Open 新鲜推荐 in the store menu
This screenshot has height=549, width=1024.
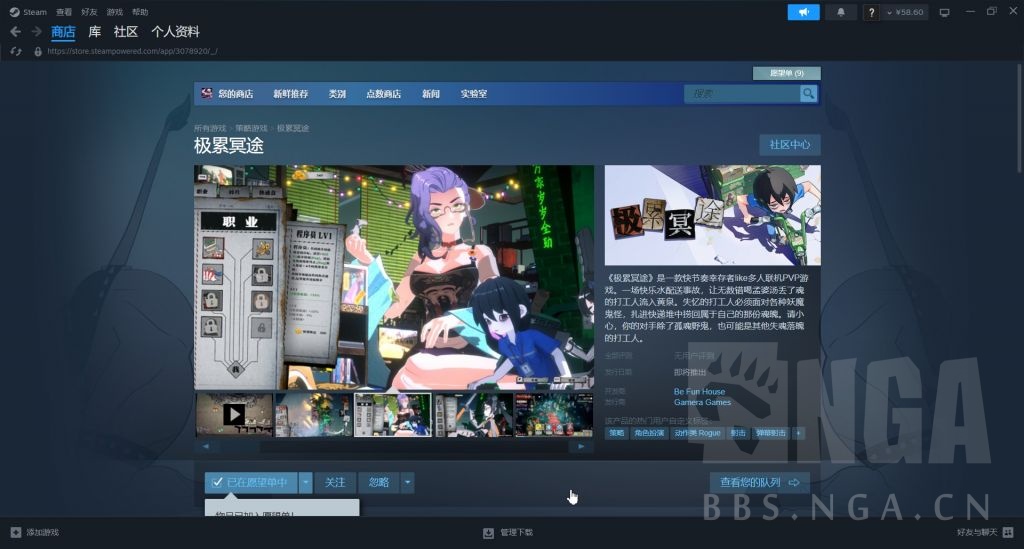[x=291, y=94]
